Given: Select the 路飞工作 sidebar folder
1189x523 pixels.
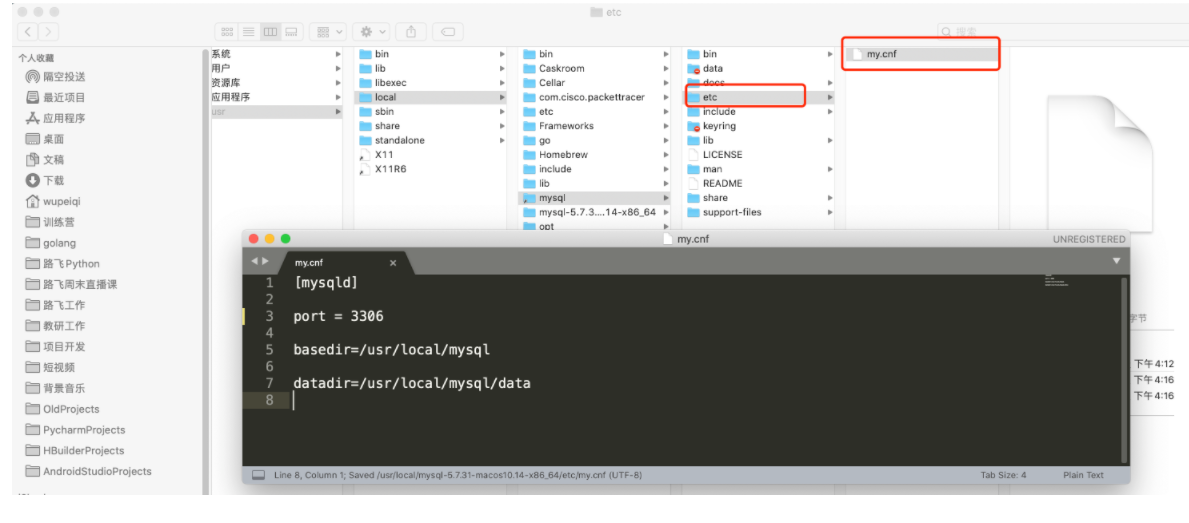Looking at the screenshot, I should [55, 305].
